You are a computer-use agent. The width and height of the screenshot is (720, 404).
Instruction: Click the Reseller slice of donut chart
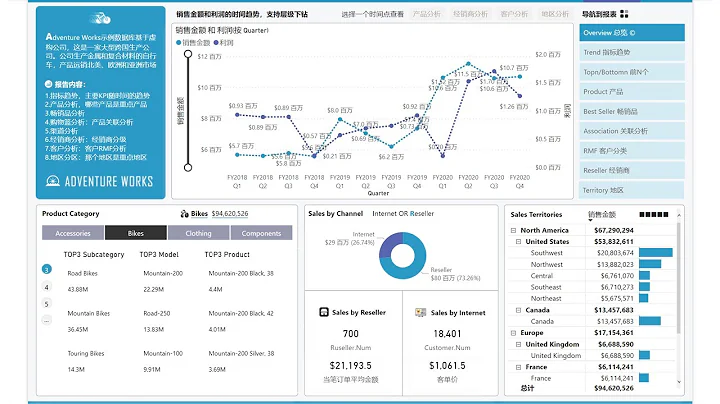pos(410,267)
